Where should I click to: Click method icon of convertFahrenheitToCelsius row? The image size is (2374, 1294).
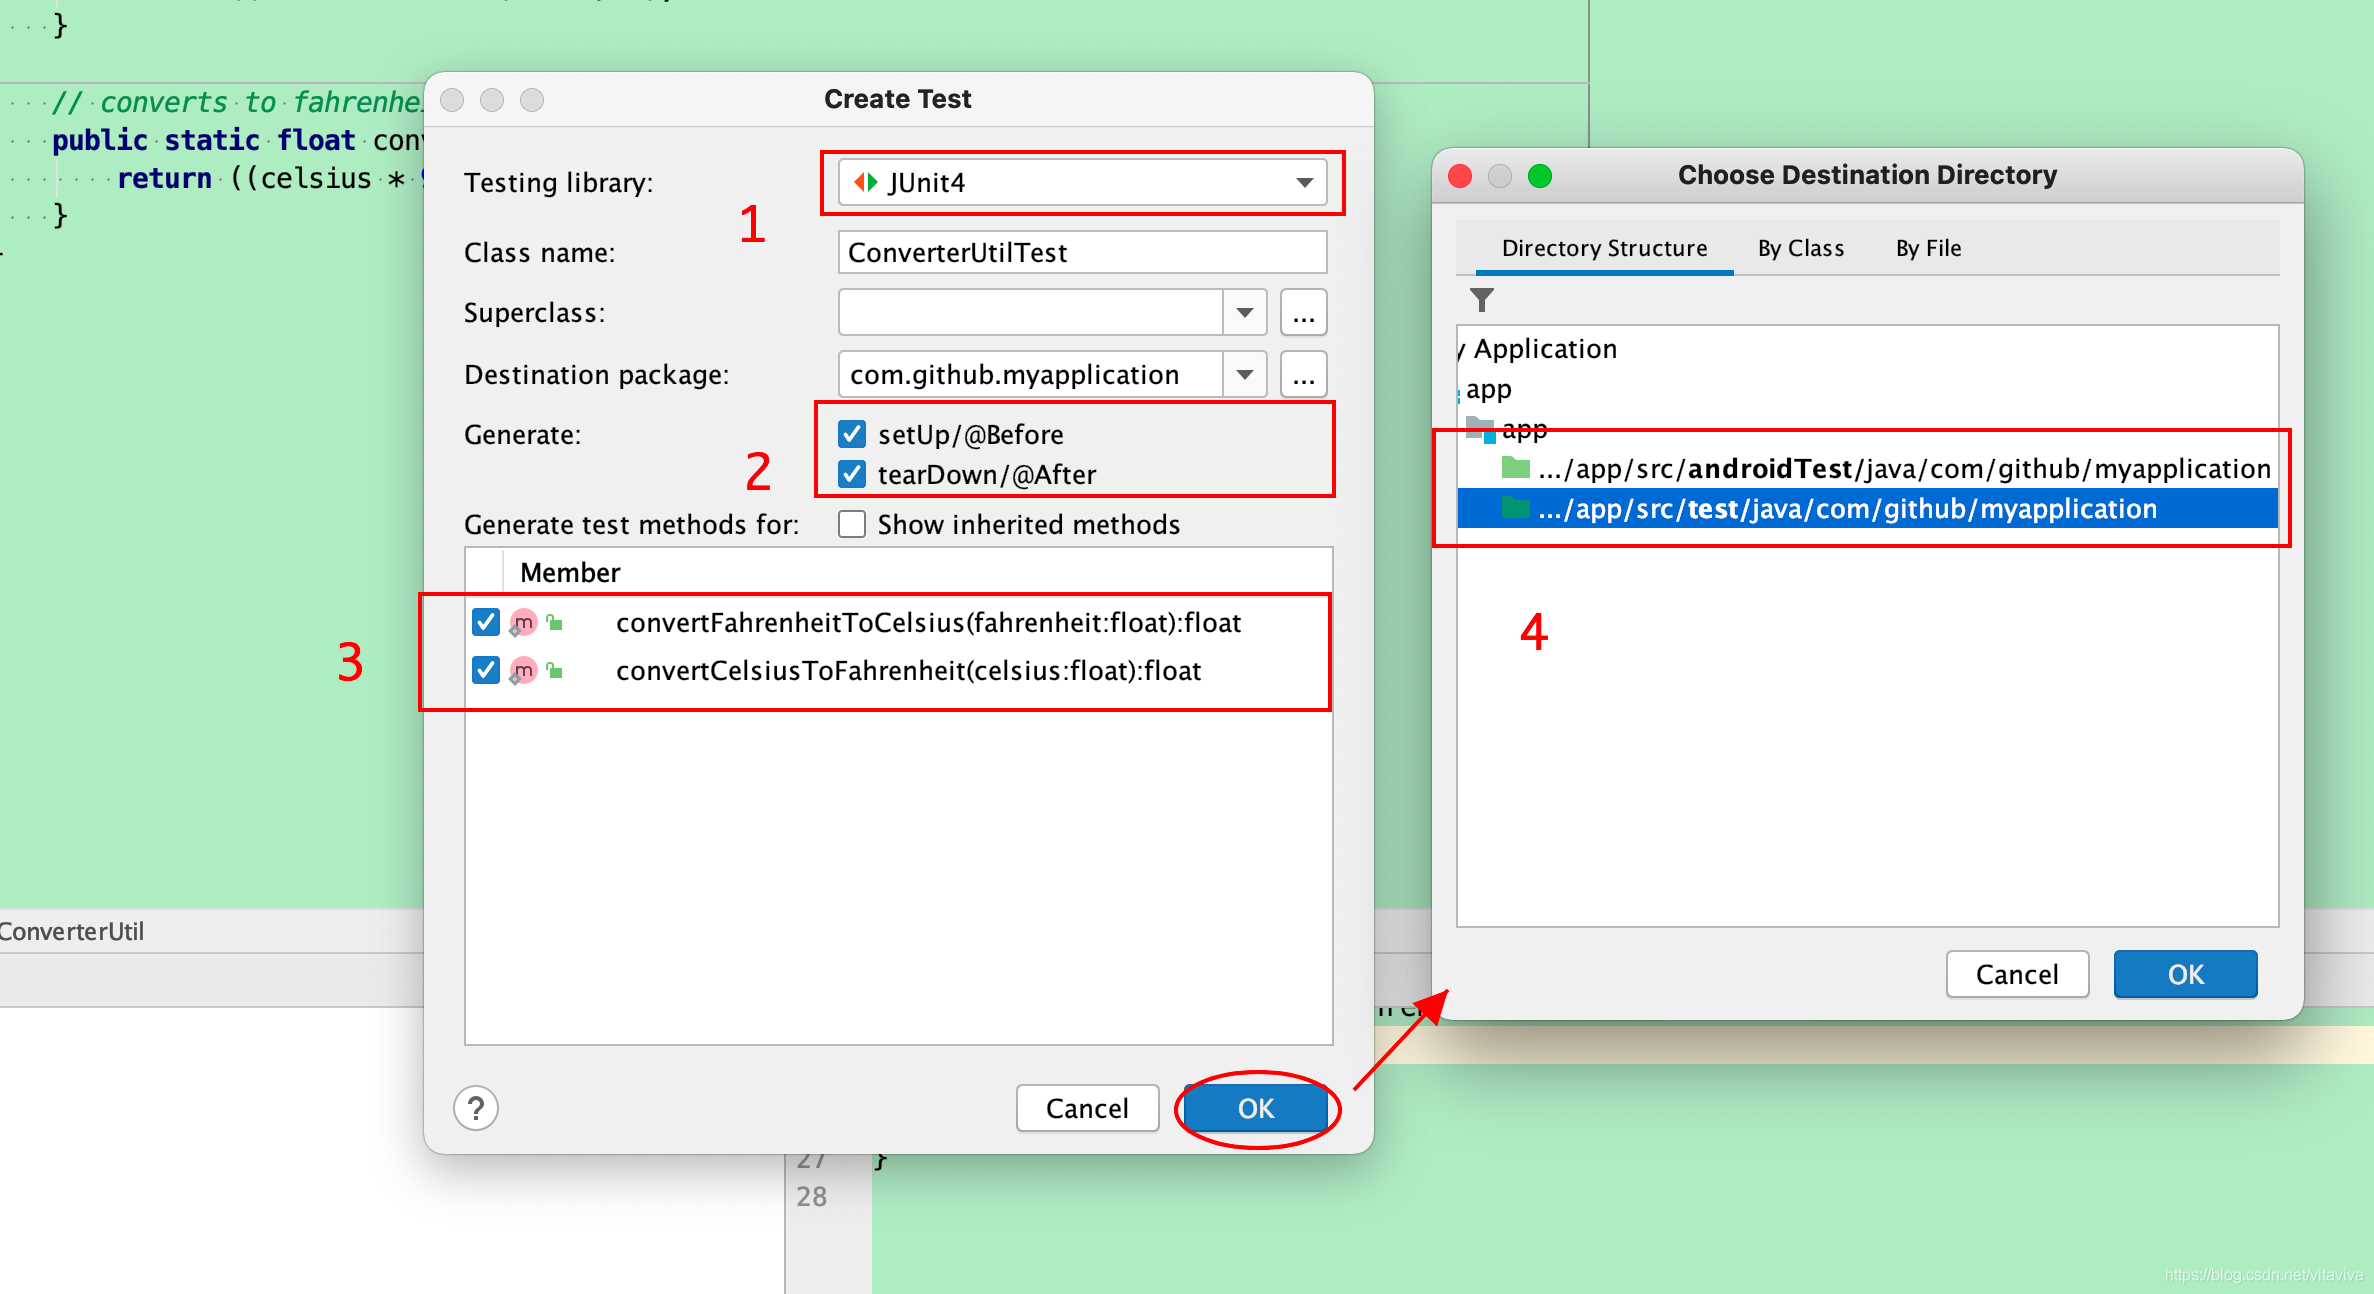point(523,623)
